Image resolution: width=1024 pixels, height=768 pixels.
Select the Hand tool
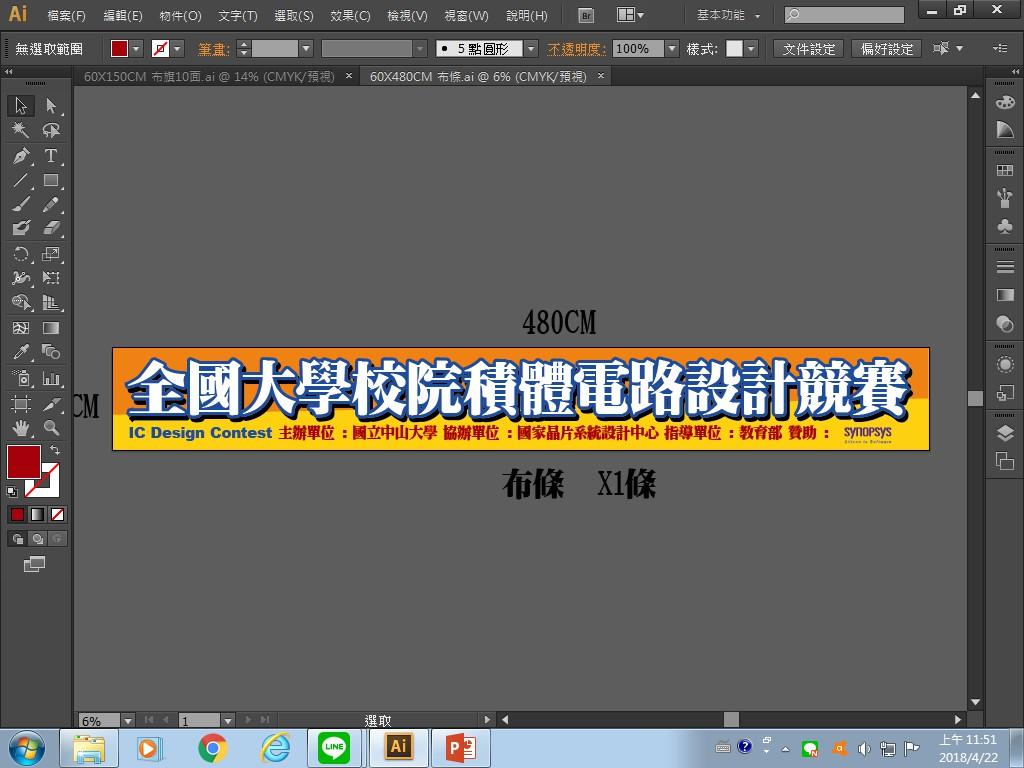pos(21,428)
